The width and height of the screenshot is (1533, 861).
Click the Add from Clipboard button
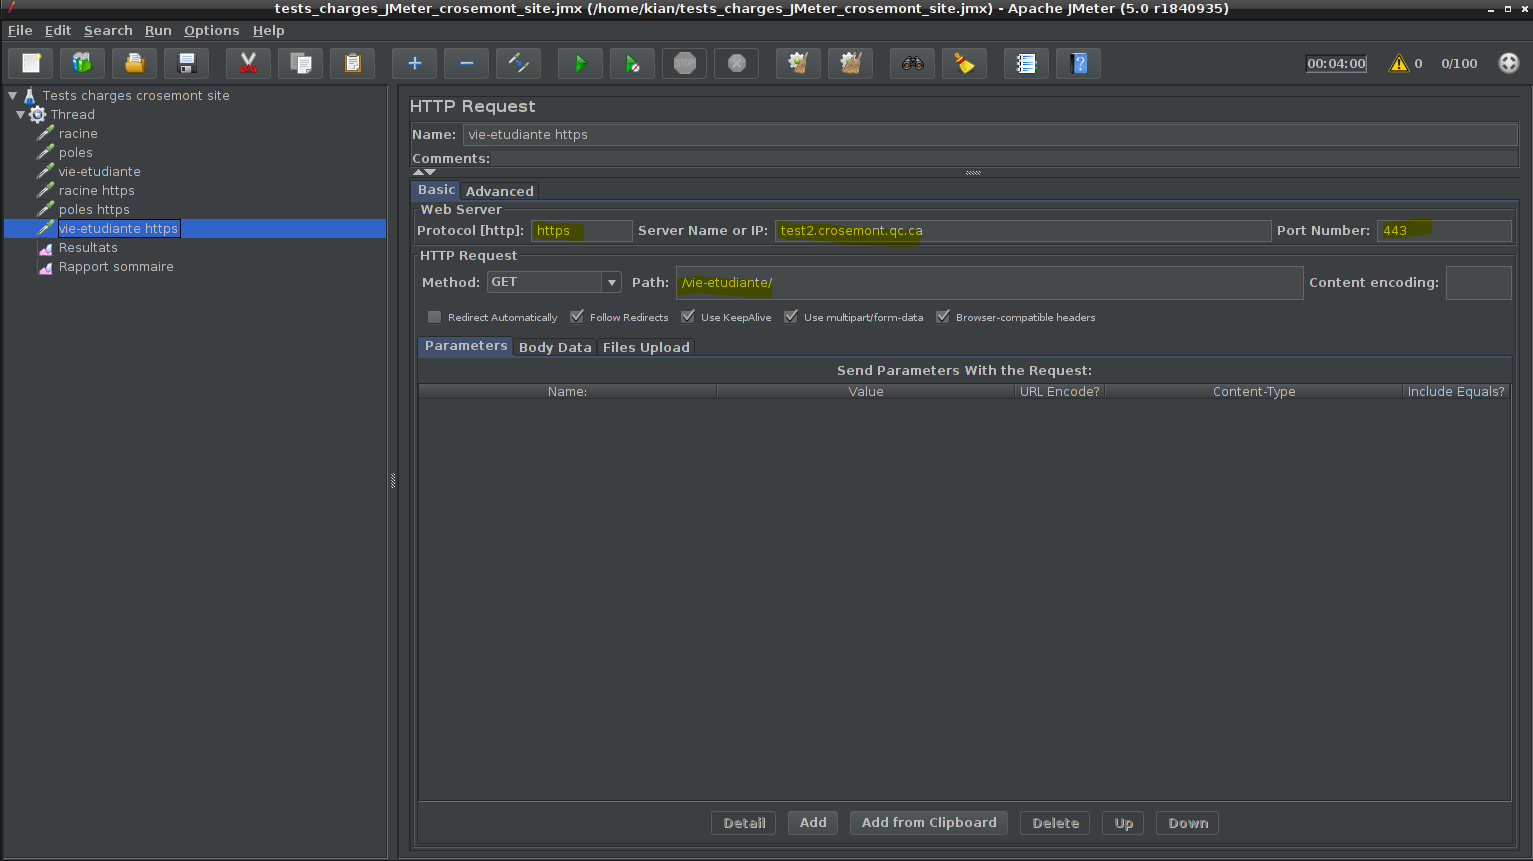[928, 823]
